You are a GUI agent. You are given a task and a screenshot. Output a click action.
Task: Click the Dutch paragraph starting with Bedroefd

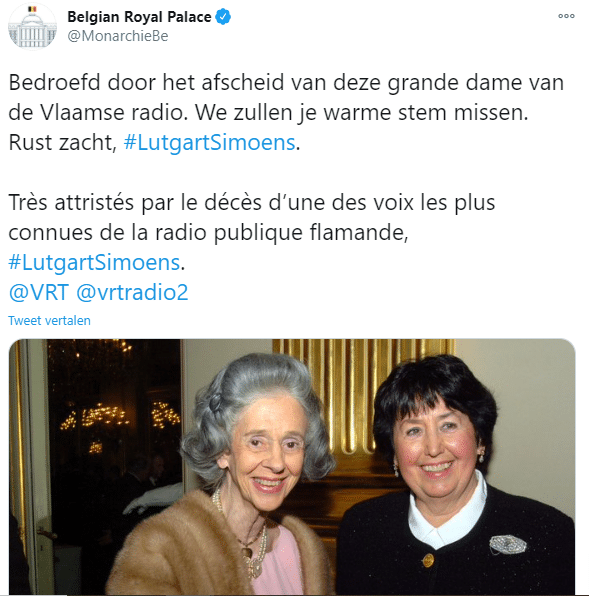pos(286,113)
